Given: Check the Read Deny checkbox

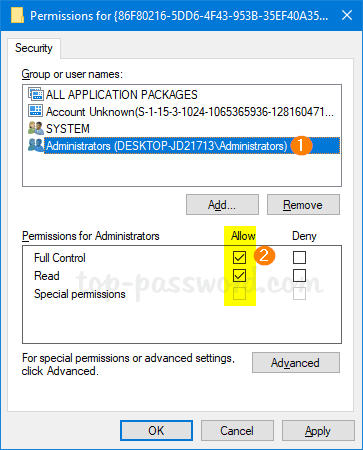Looking at the screenshot, I should [299, 275].
